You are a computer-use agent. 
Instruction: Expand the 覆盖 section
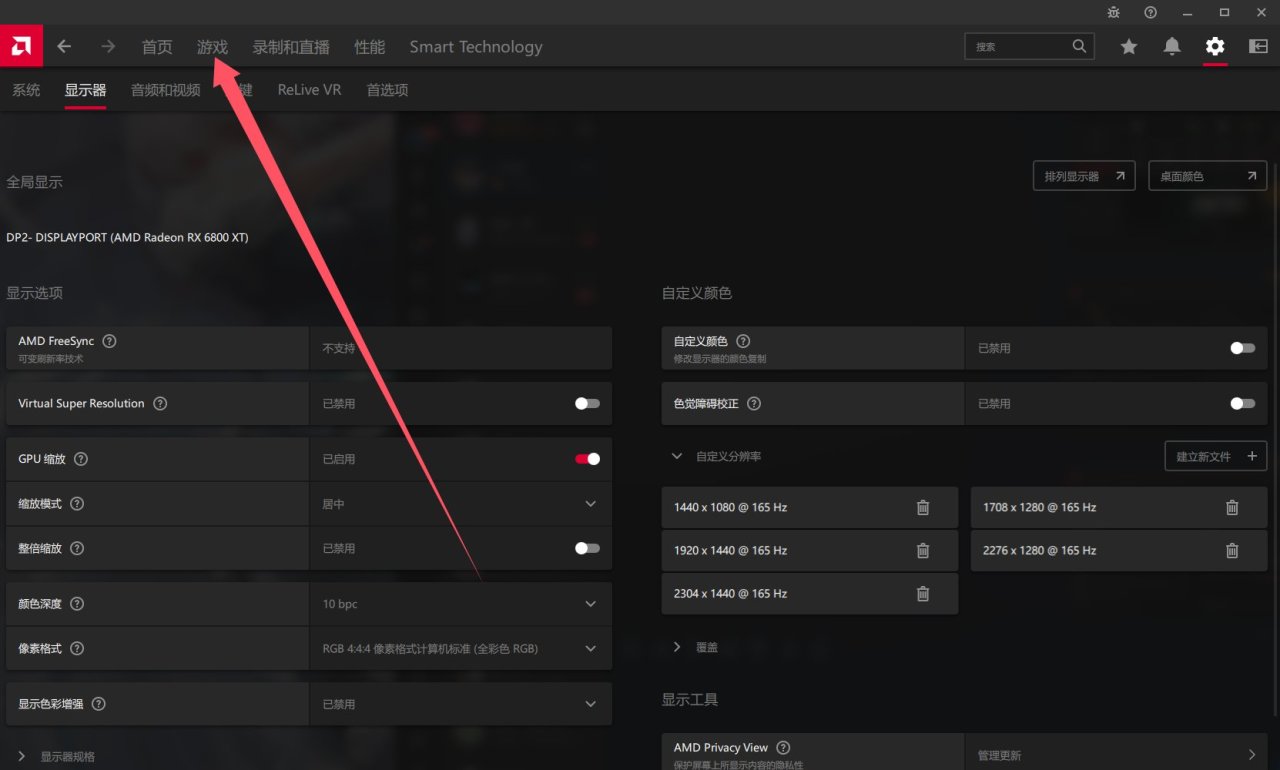[x=677, y=647]
